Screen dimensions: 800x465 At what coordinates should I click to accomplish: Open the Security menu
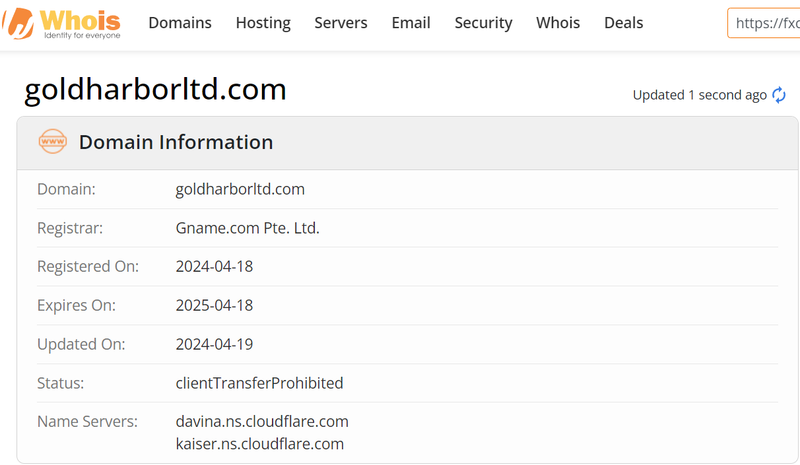tap(484, 23)
